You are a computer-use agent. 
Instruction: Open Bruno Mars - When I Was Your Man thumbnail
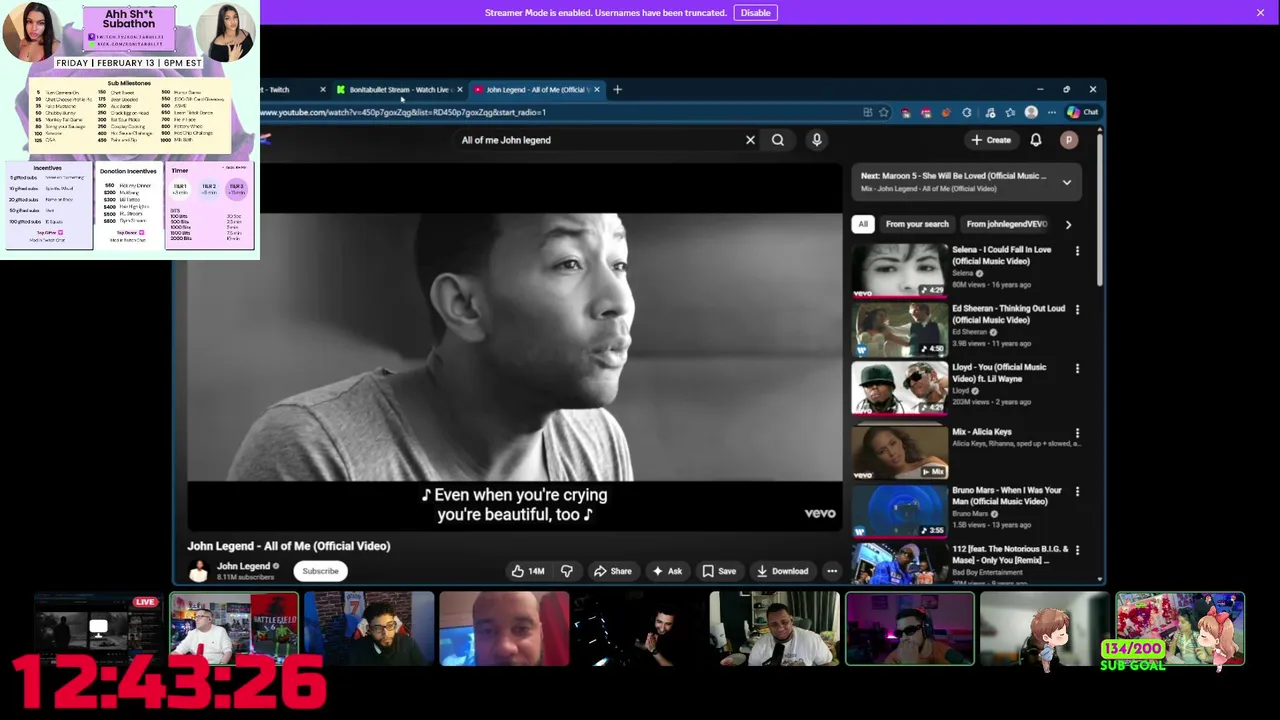[x=899, y=511]
